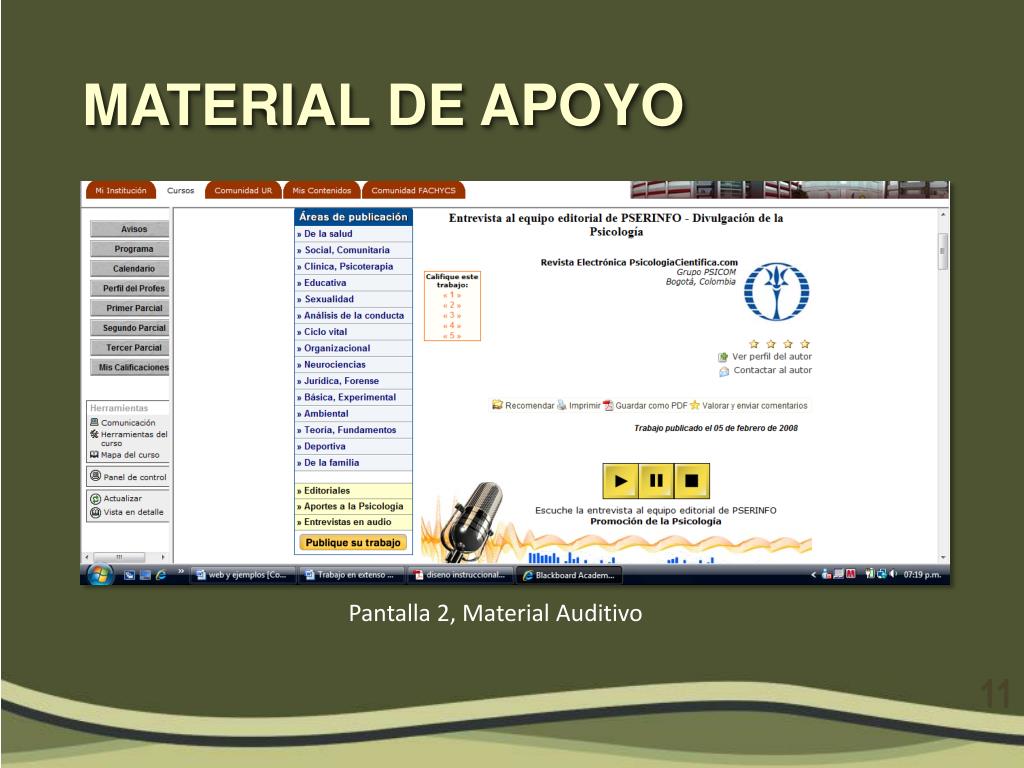Switch to Blackboard Academic taskbar window
The image size is (1024, 768).
tap(569, 575)
